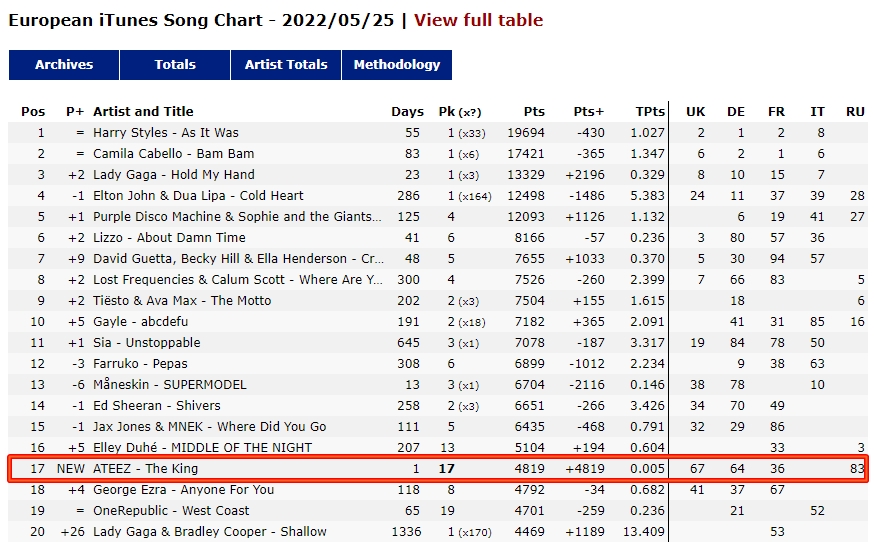Click the Sia - Unstoppable row
Screen dimensions: 874x542
438,342
